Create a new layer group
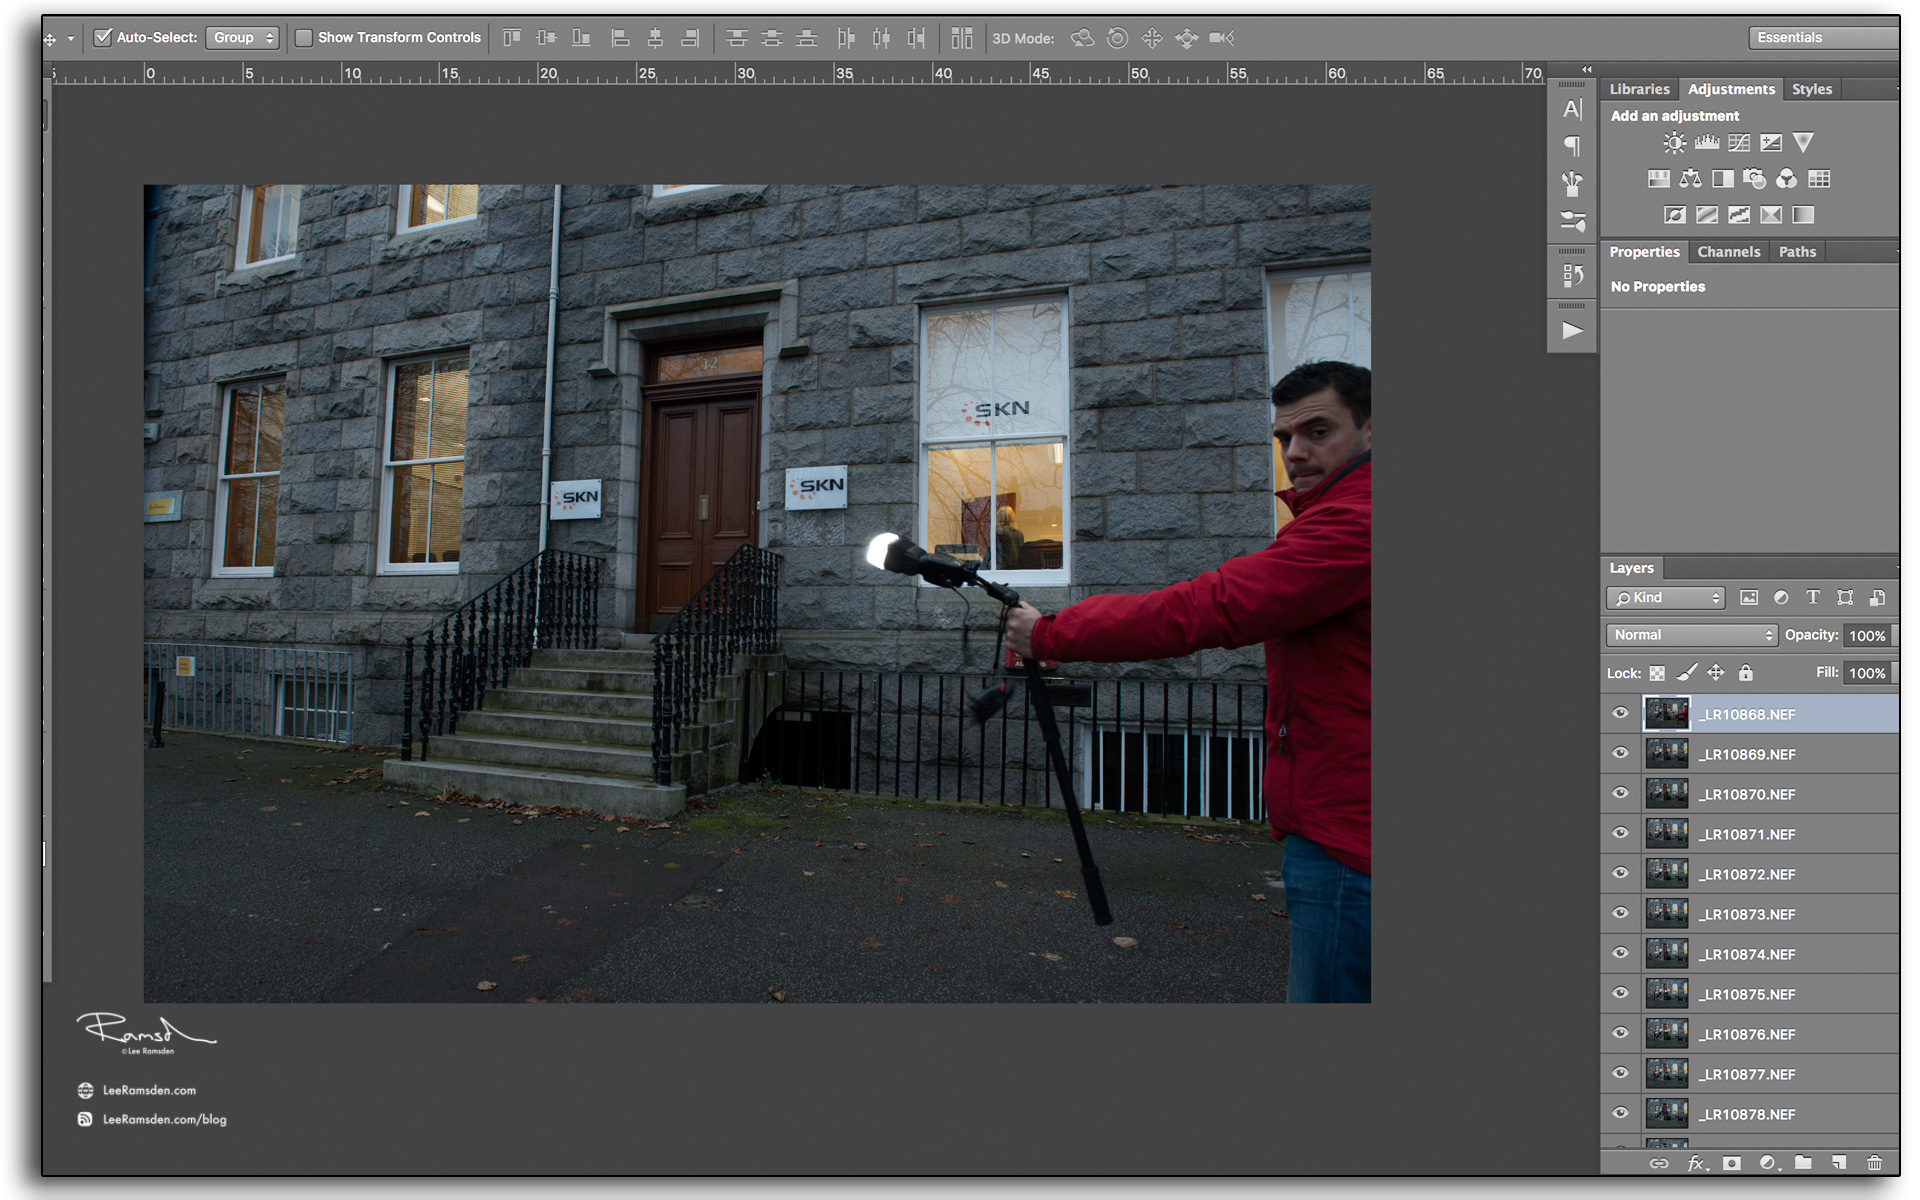Screen dimensions: 1920x1200 pos(1803,1162)
